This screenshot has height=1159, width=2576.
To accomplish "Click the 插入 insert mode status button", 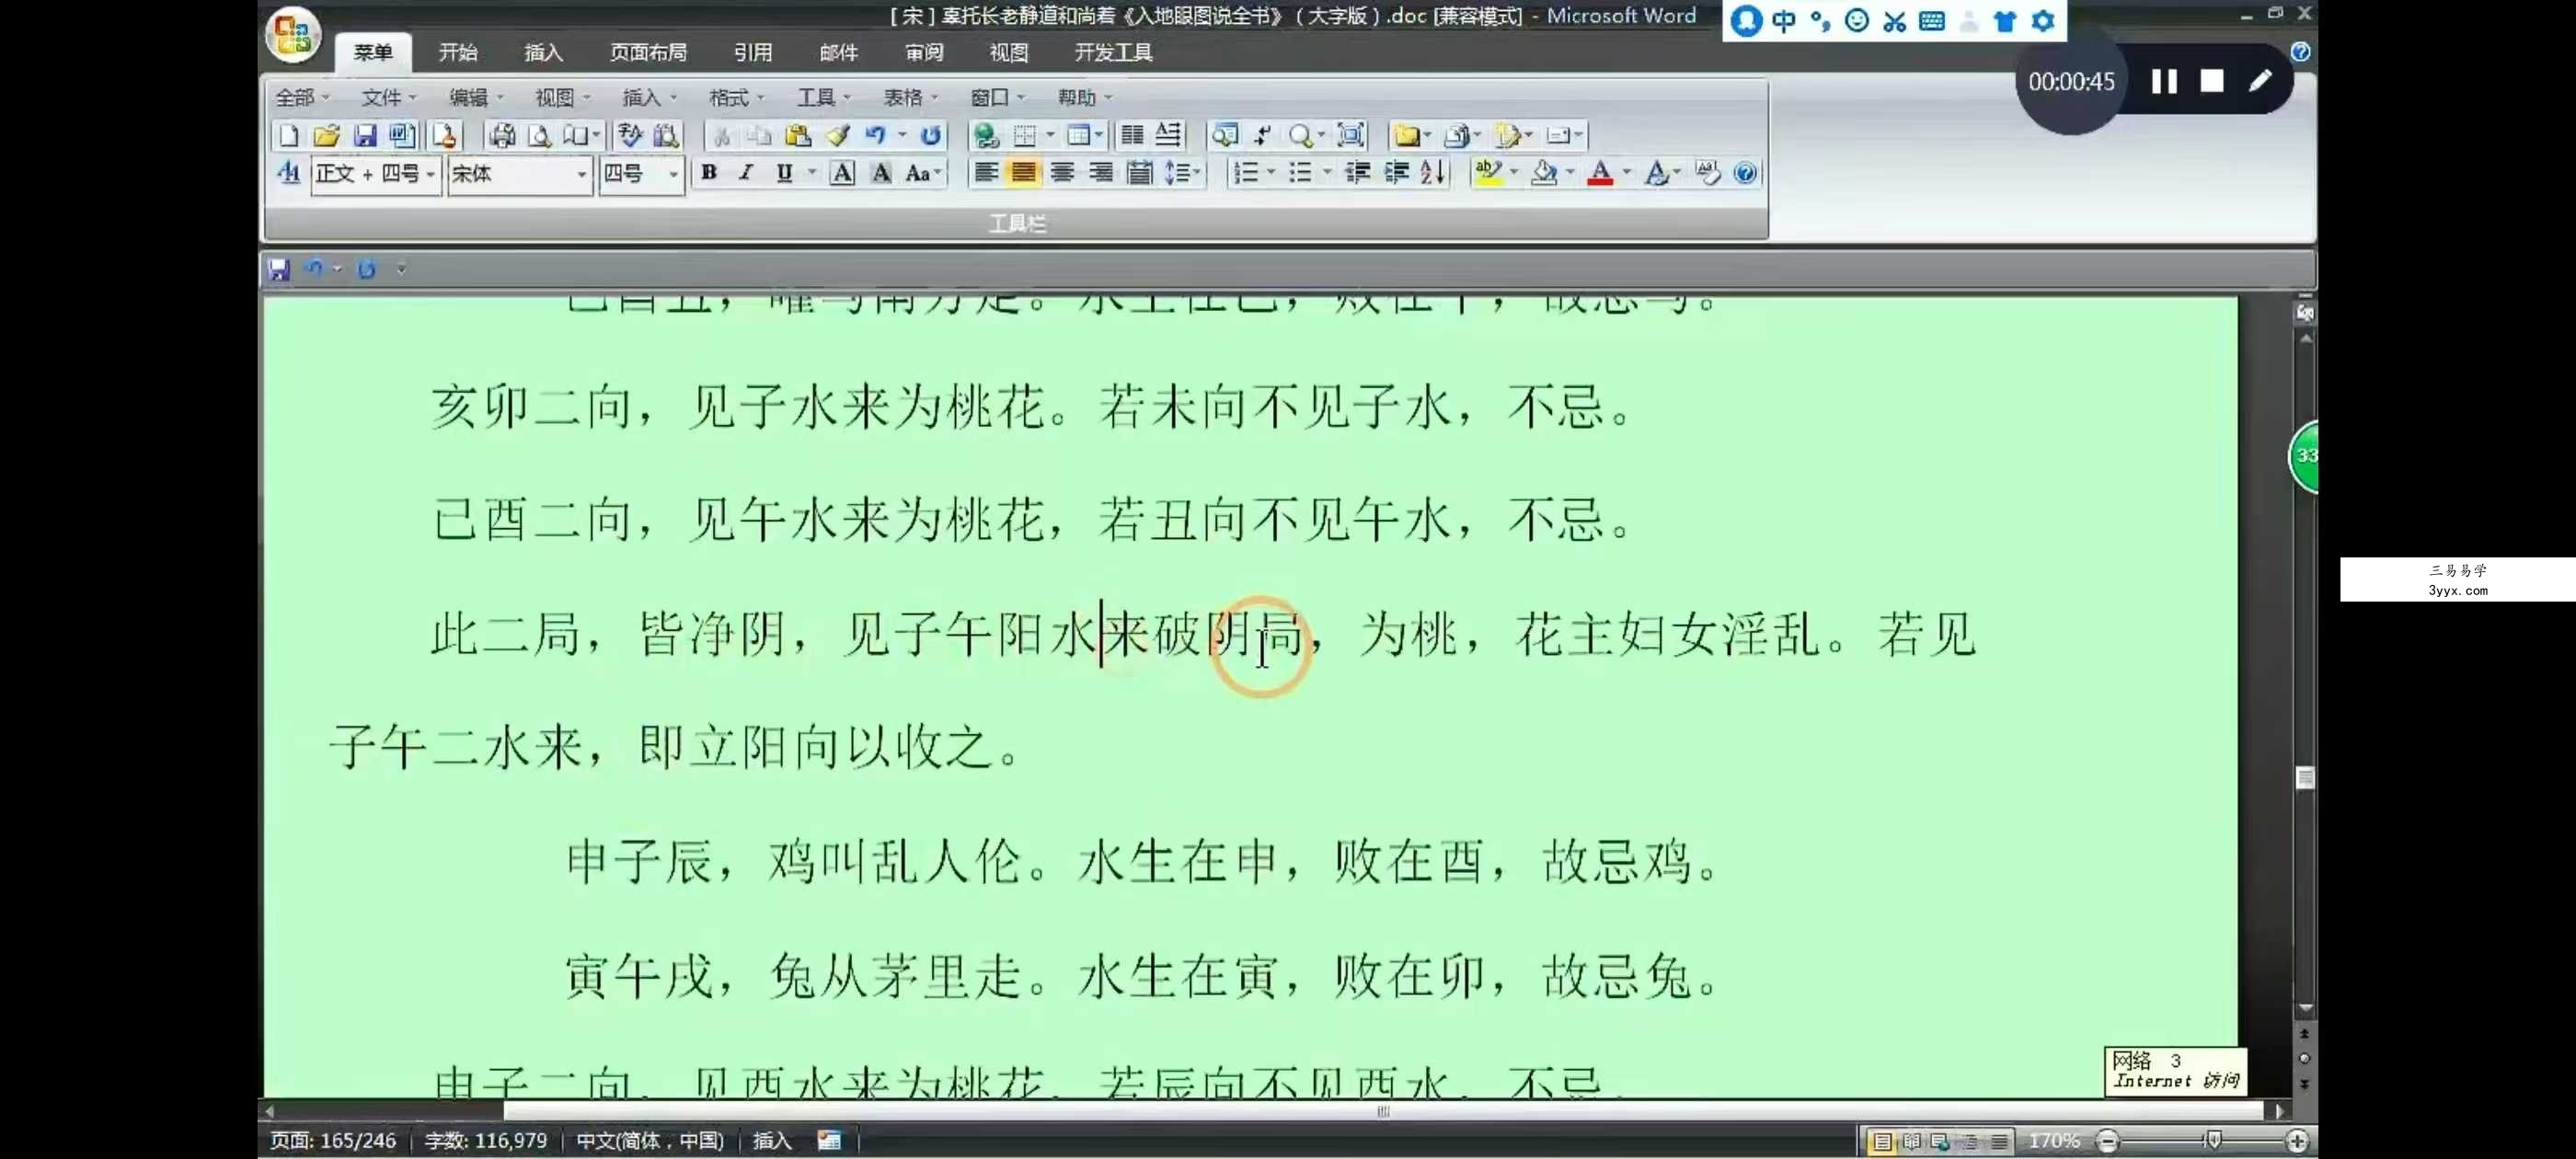I will 771,1140.
